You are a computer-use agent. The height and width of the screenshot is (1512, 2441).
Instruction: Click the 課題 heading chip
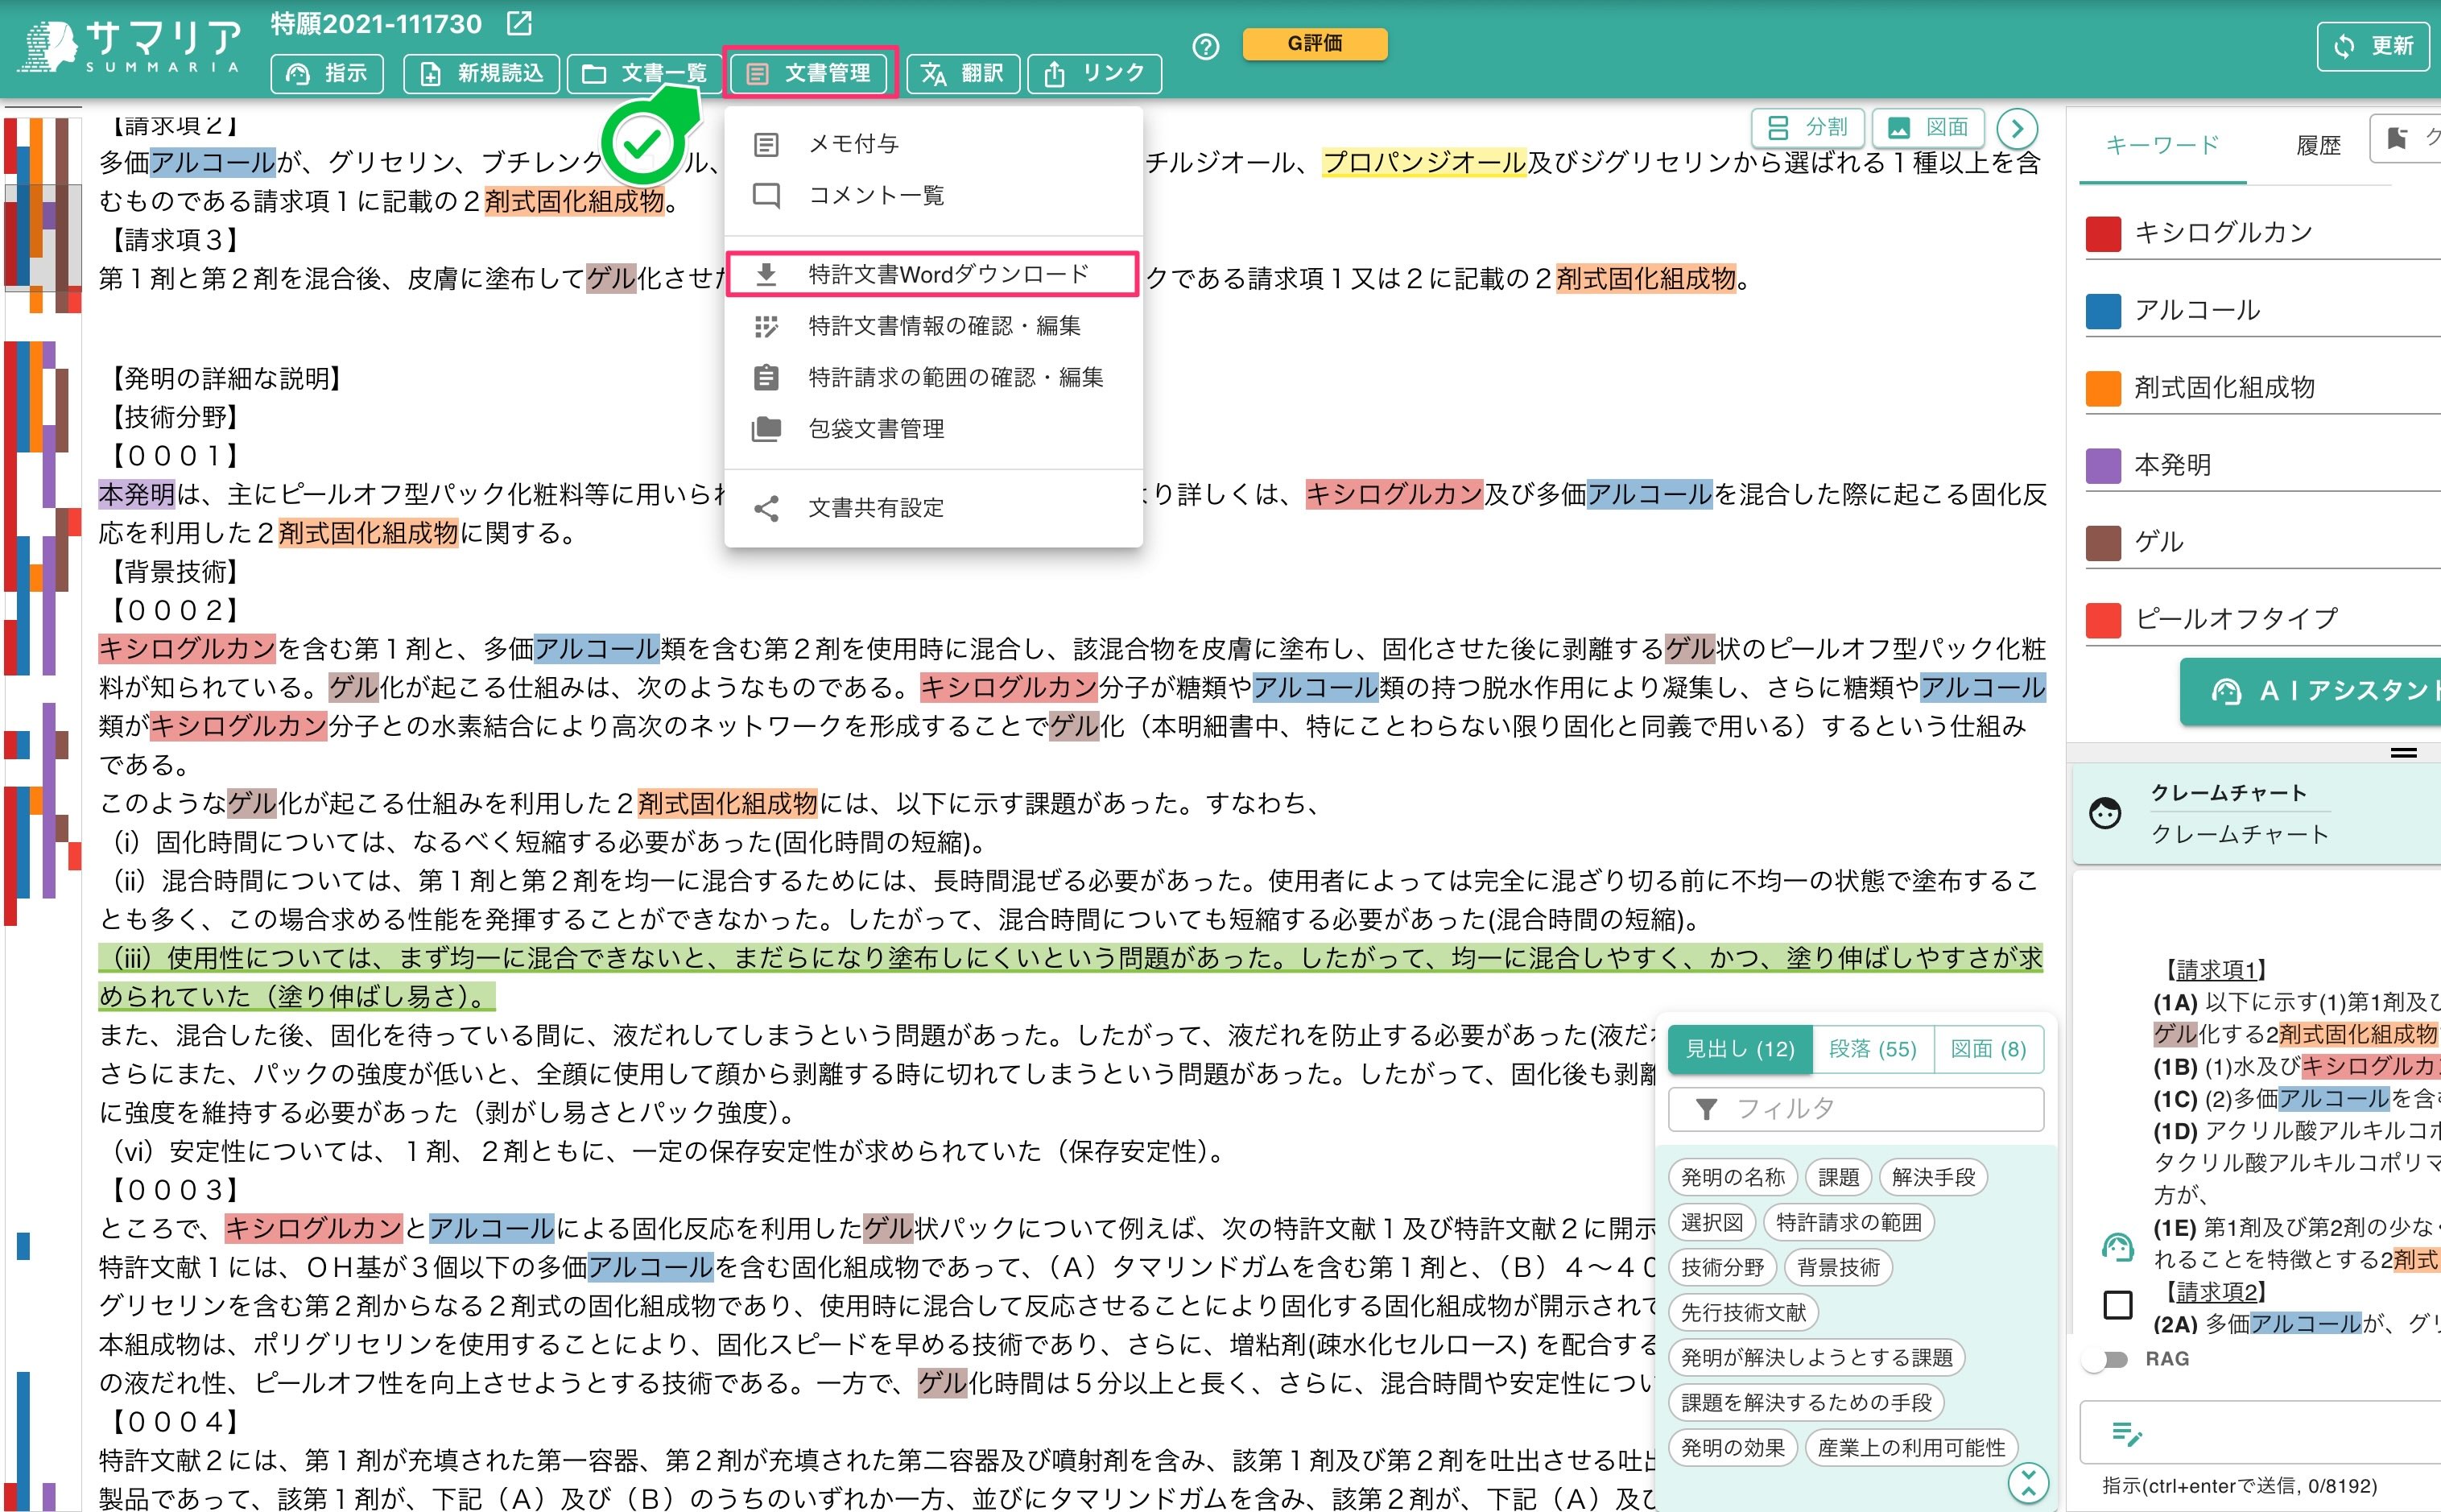(x=1838, y=1178)
